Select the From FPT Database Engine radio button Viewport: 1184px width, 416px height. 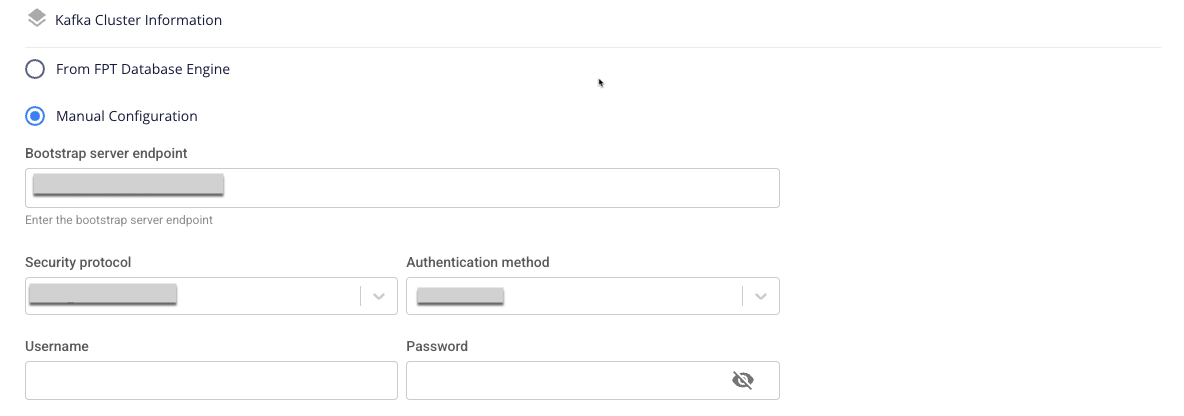[35, 69]
